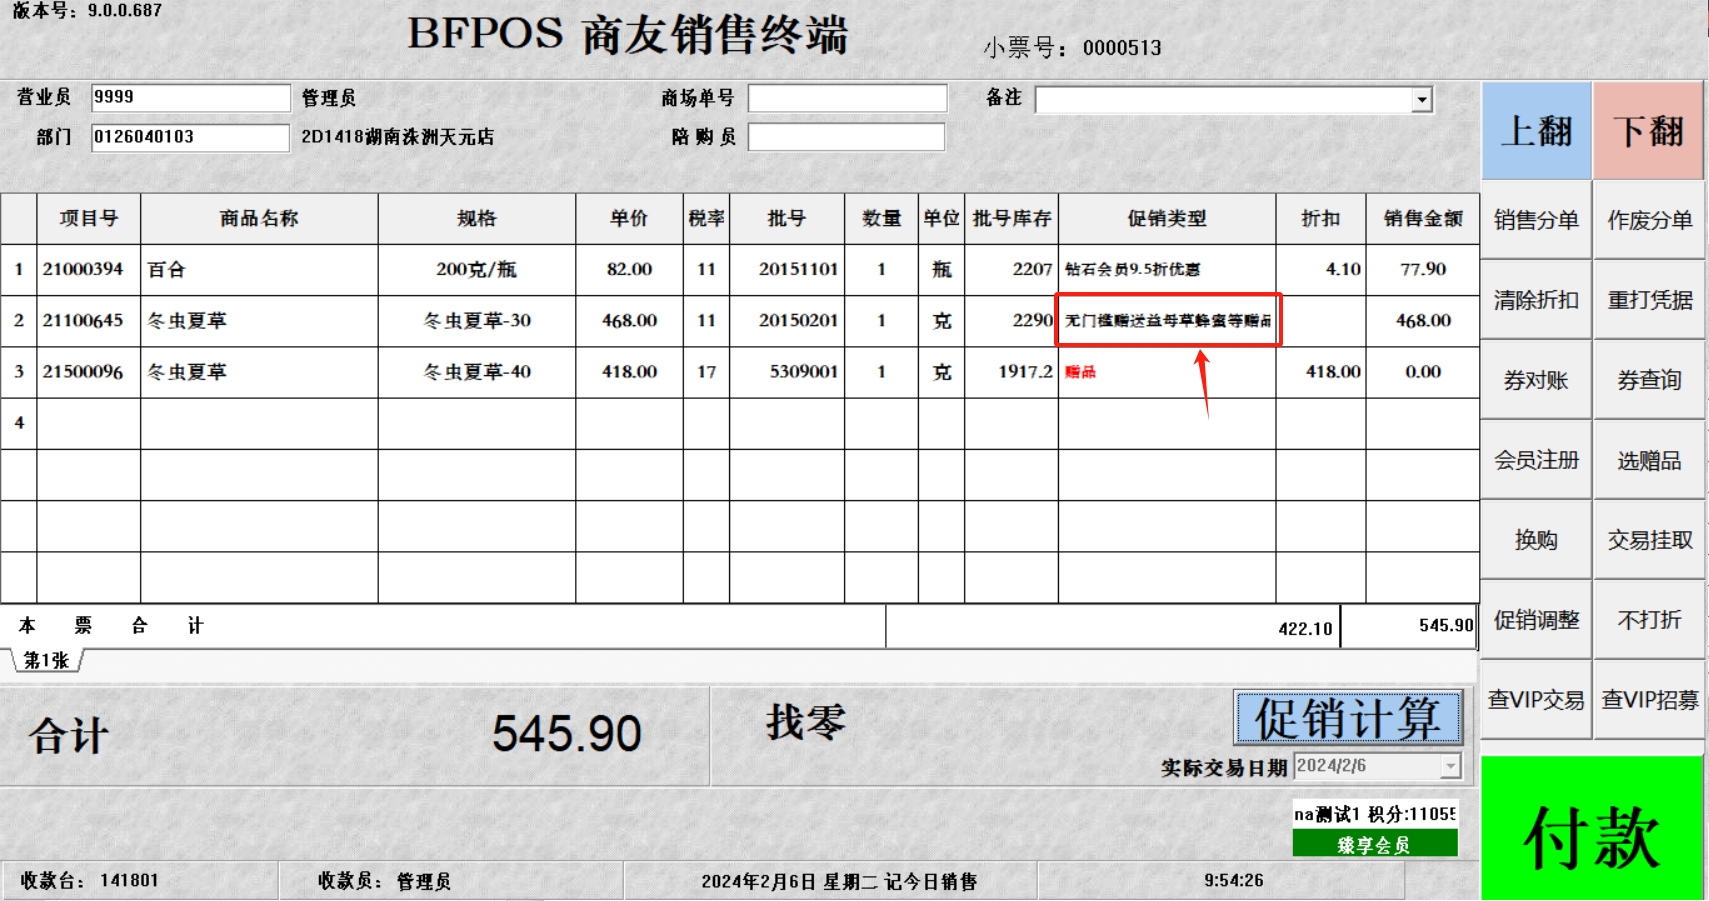Click the 销售金额 column header
This screenshot has height=901, width=1709.
1423,218
